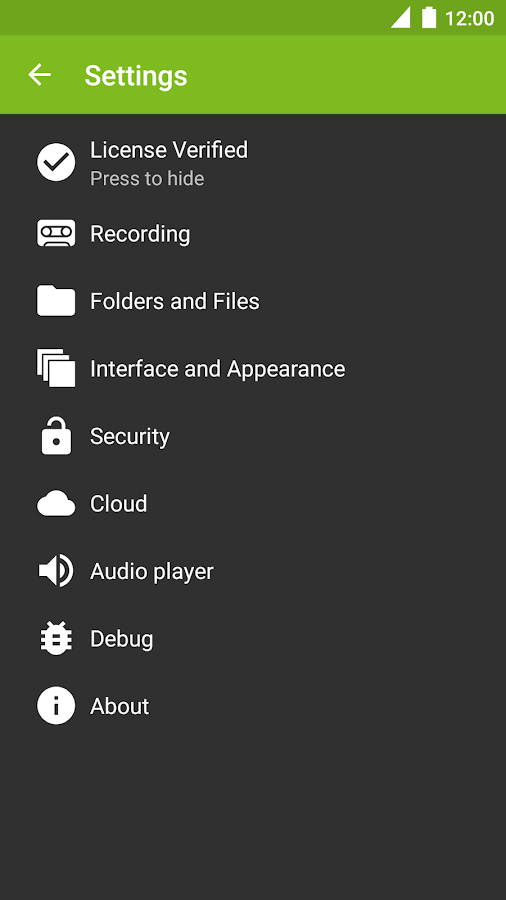Screen dimensions: 506x900
Task: Click the Cloud icon
Action: [x=56, y=503]
